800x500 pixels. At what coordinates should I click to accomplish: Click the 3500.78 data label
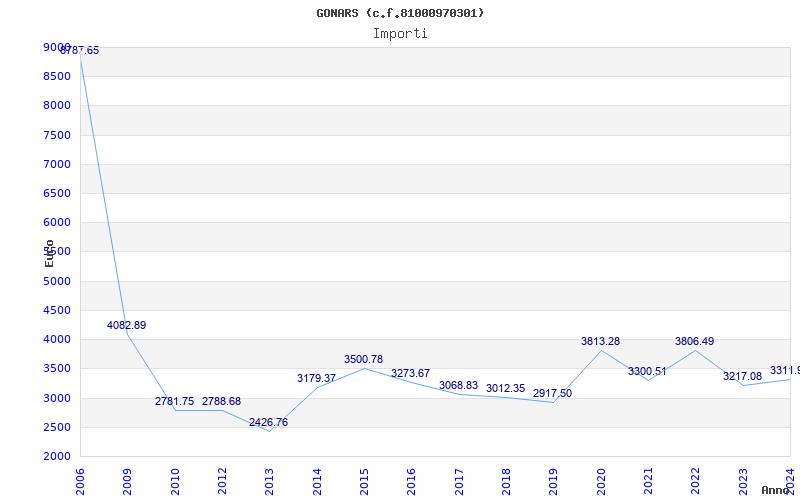point(363,360)
